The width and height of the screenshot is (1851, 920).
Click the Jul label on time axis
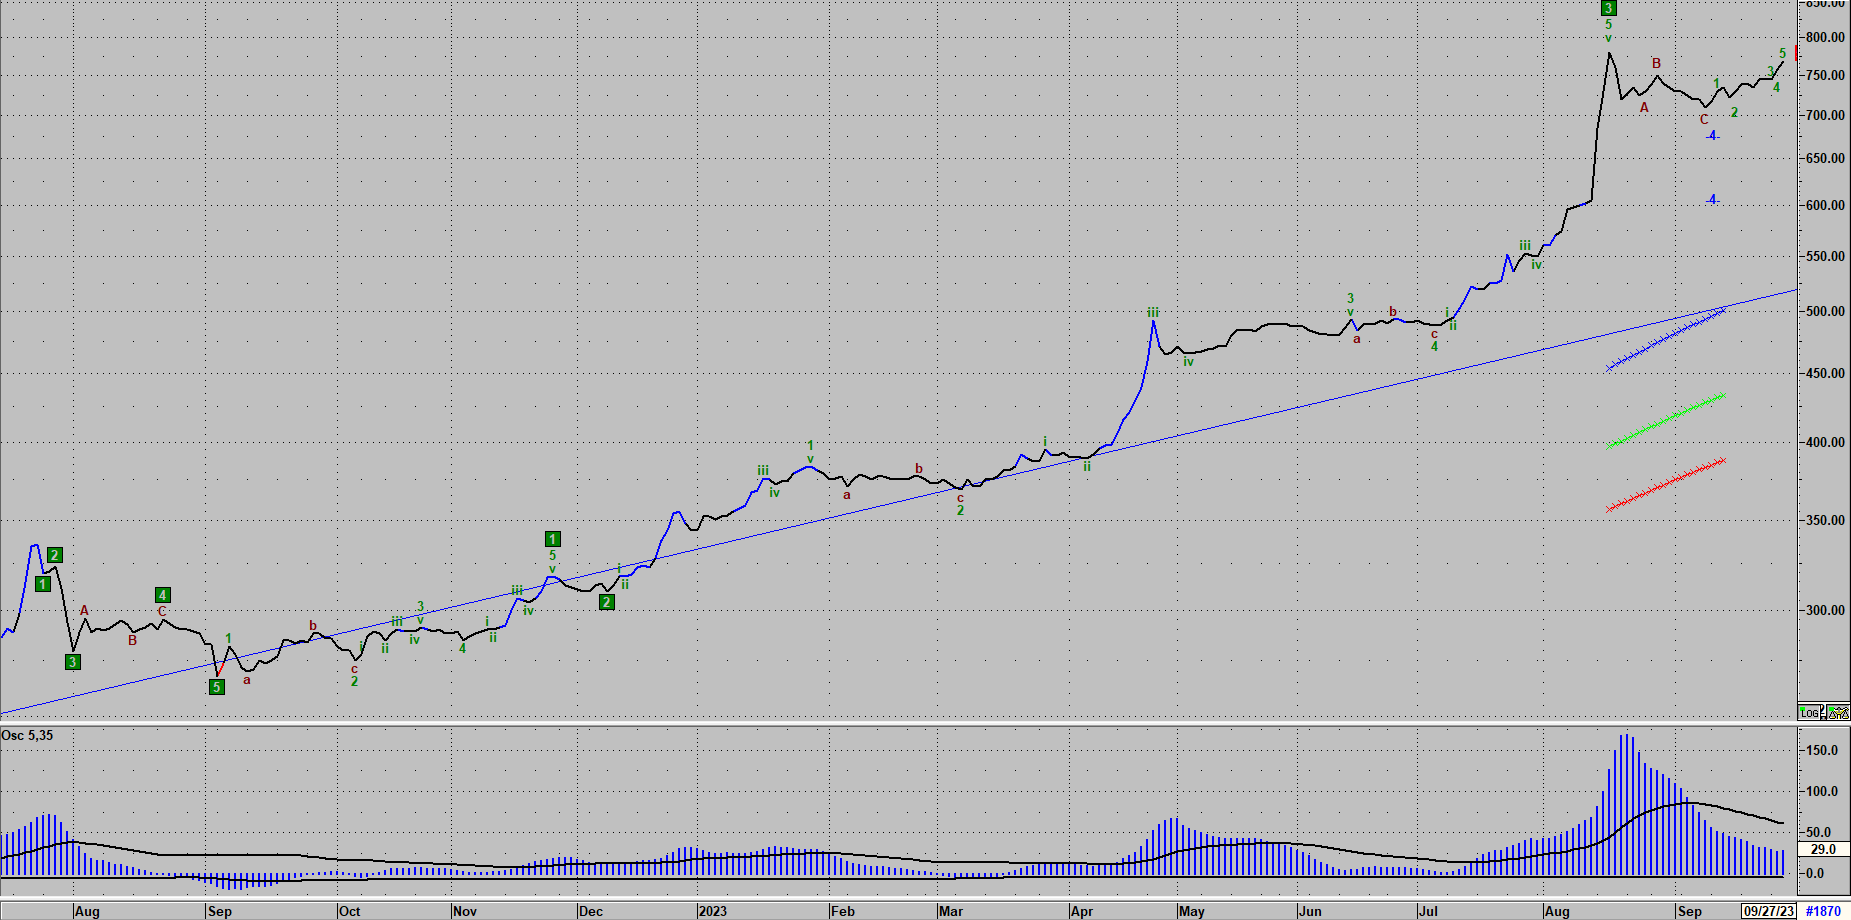coord(1429,912)
